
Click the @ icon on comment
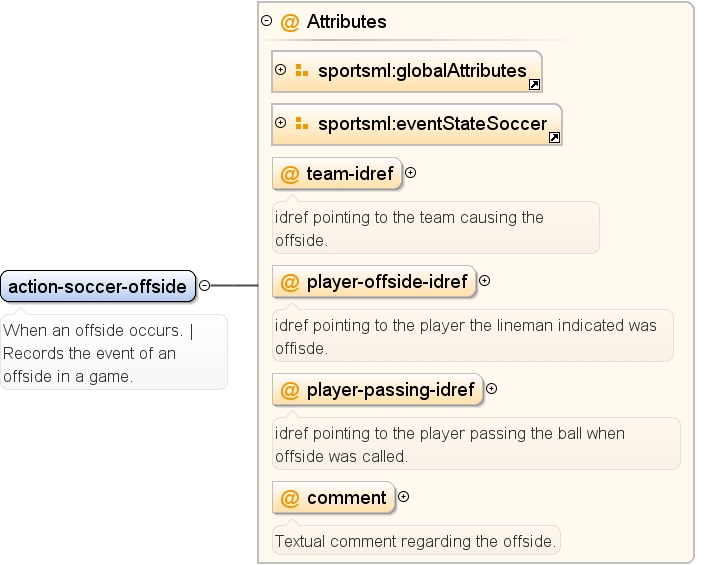290,498
